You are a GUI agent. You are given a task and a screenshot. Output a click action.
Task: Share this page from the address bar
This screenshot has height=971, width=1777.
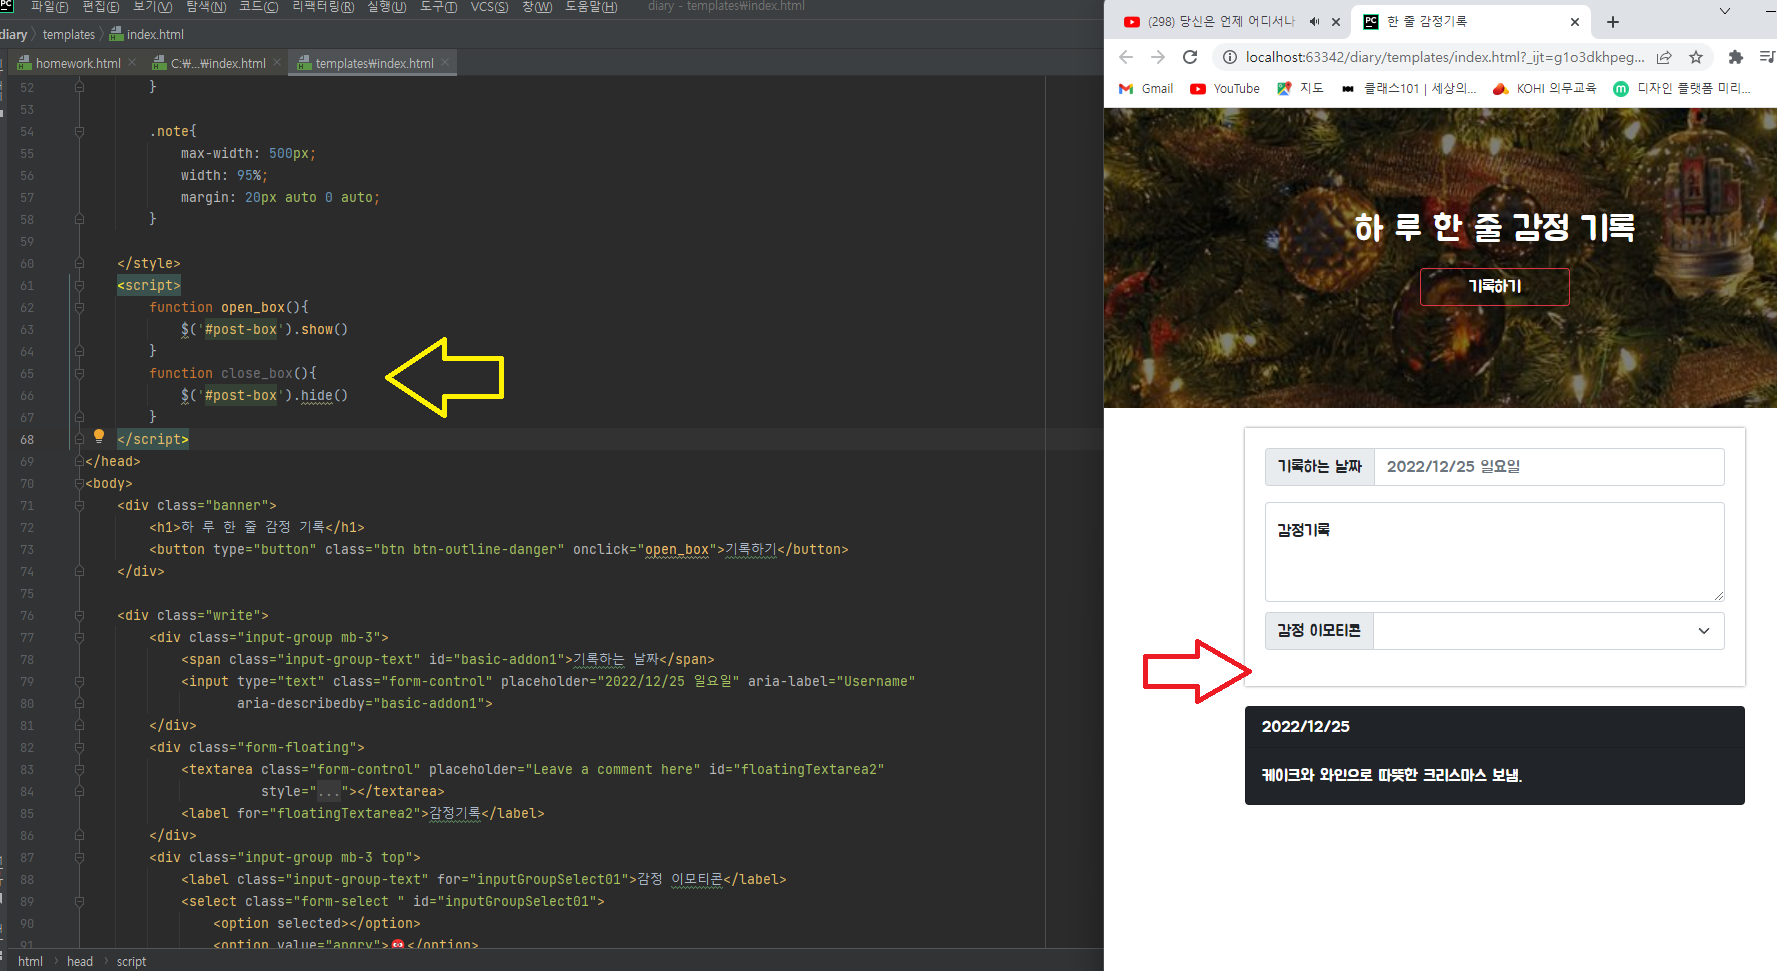pos(1664,57)
